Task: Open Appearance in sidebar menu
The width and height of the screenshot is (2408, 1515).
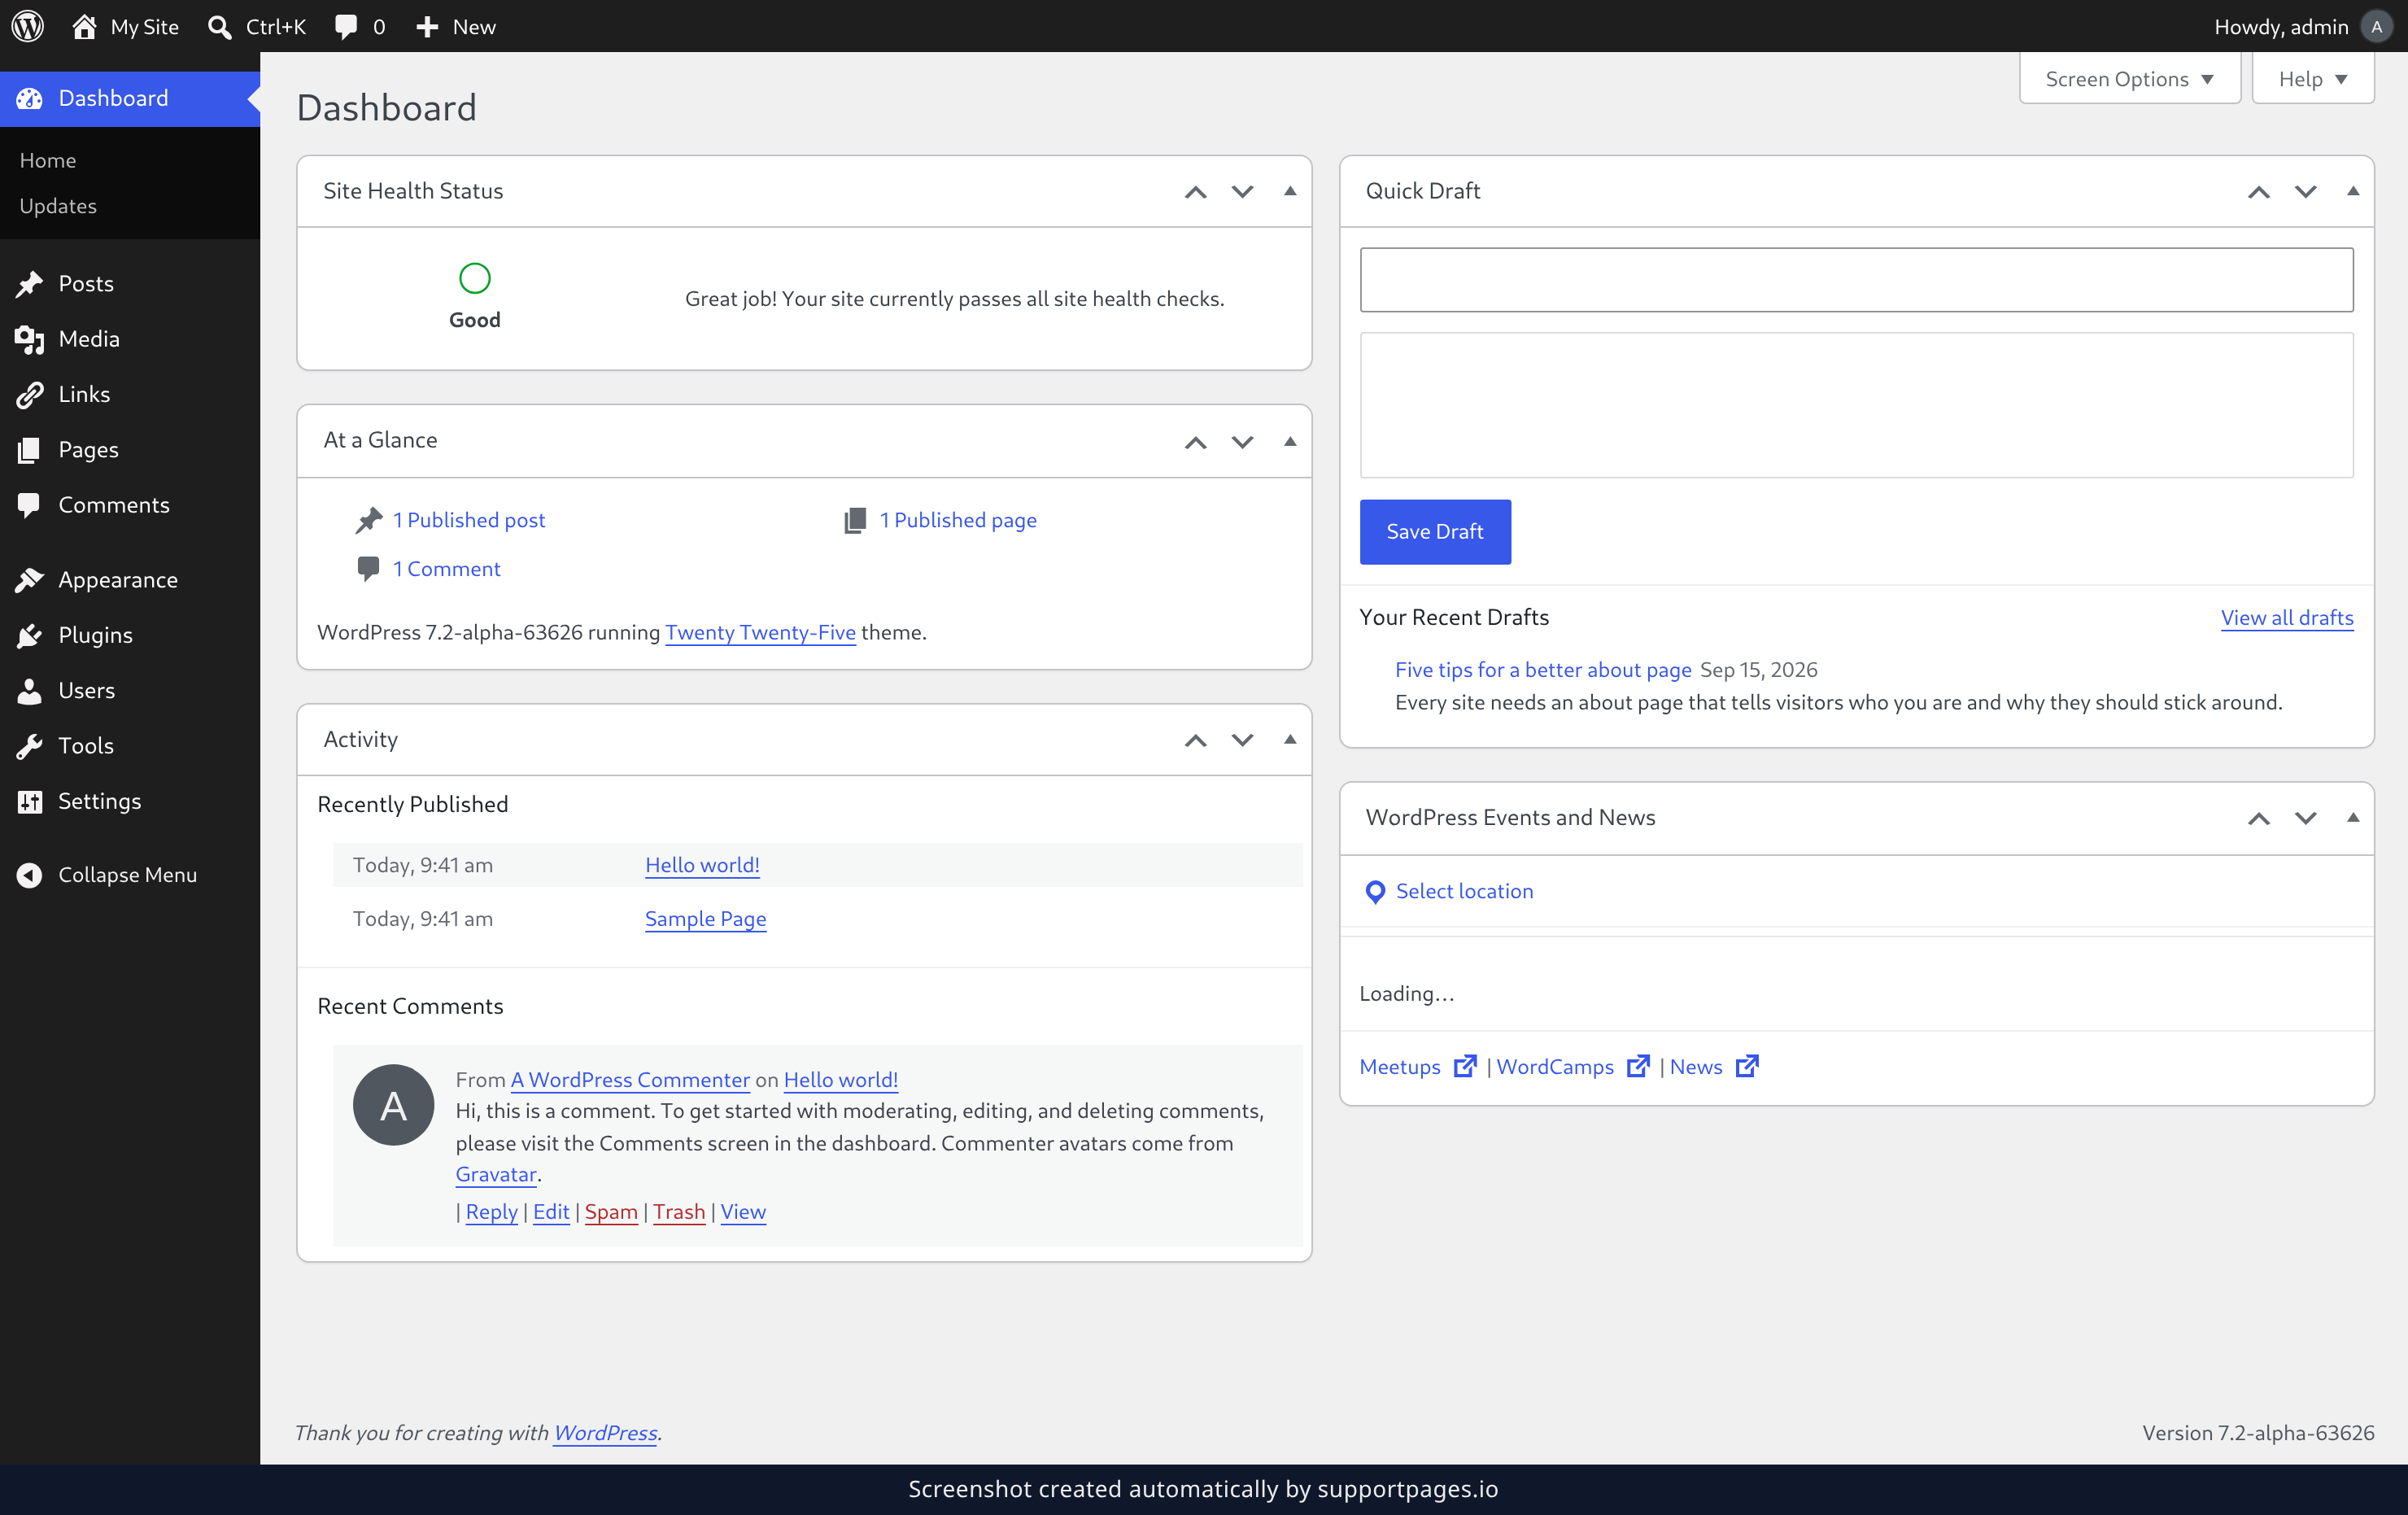Action: coord(130,580)
